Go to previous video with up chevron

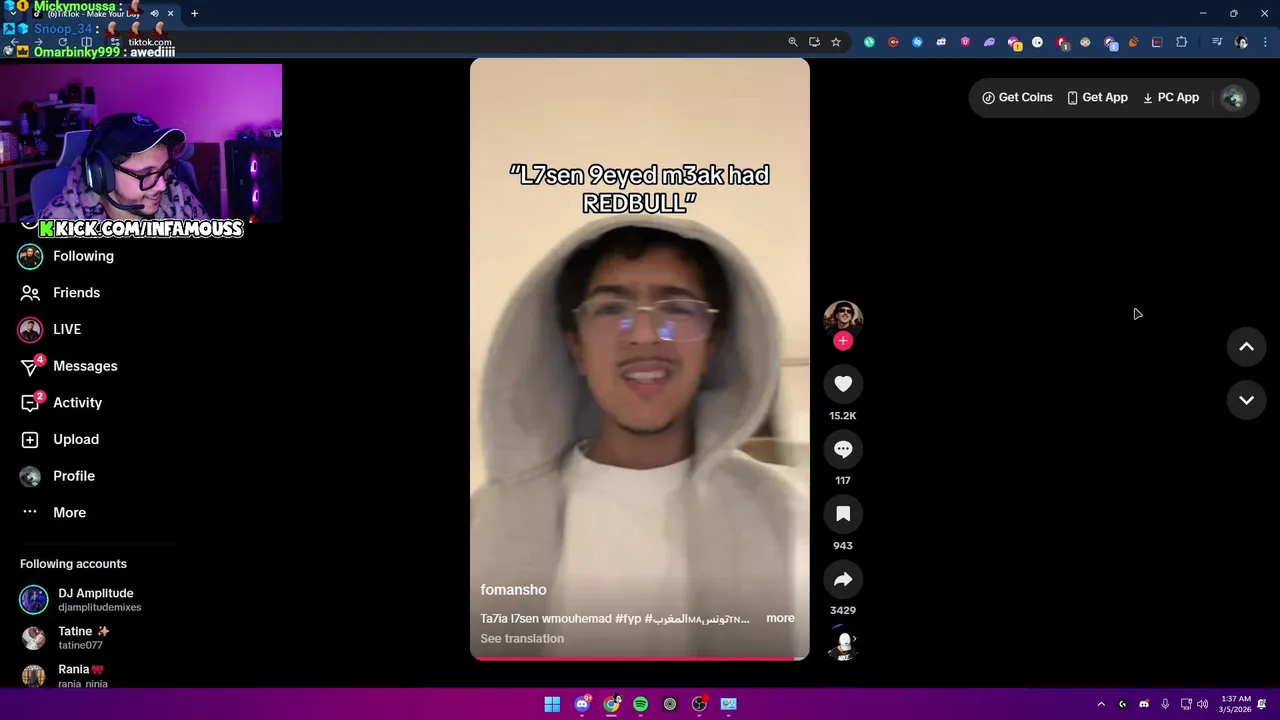pos(1246,347)
